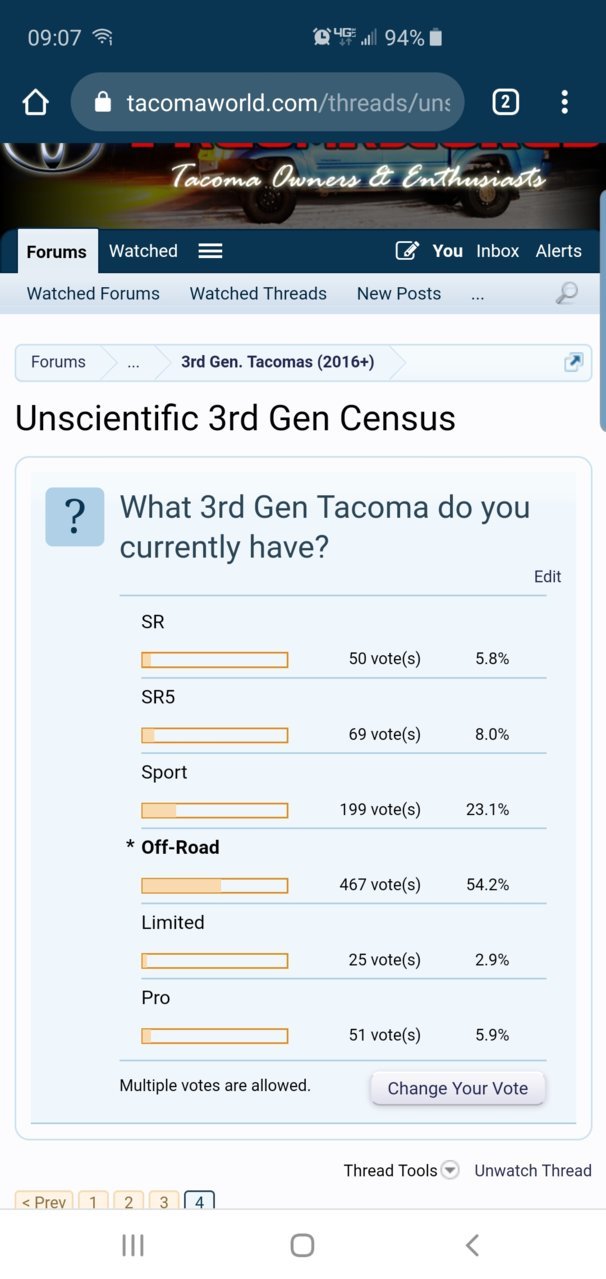Screen dimensions: 606x1279
Task: Tap the Android back navigation button
Action: [x=472, y=1244]
